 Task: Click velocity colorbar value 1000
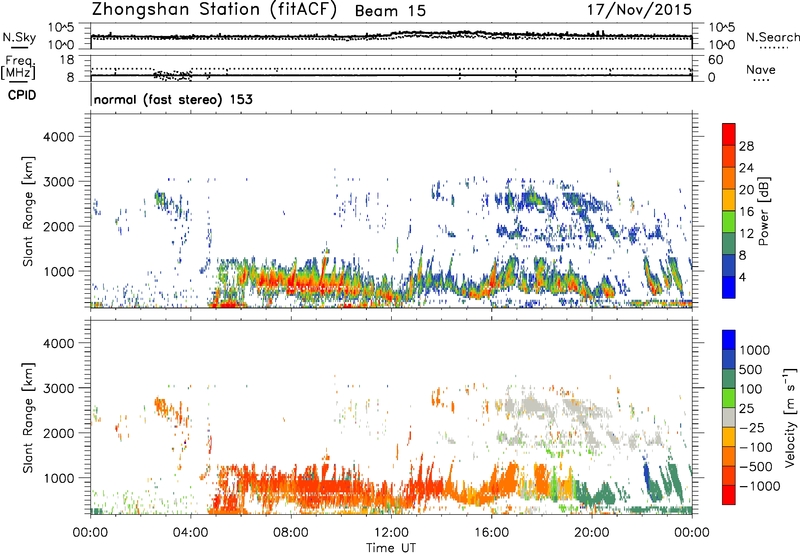click(754, 350)
